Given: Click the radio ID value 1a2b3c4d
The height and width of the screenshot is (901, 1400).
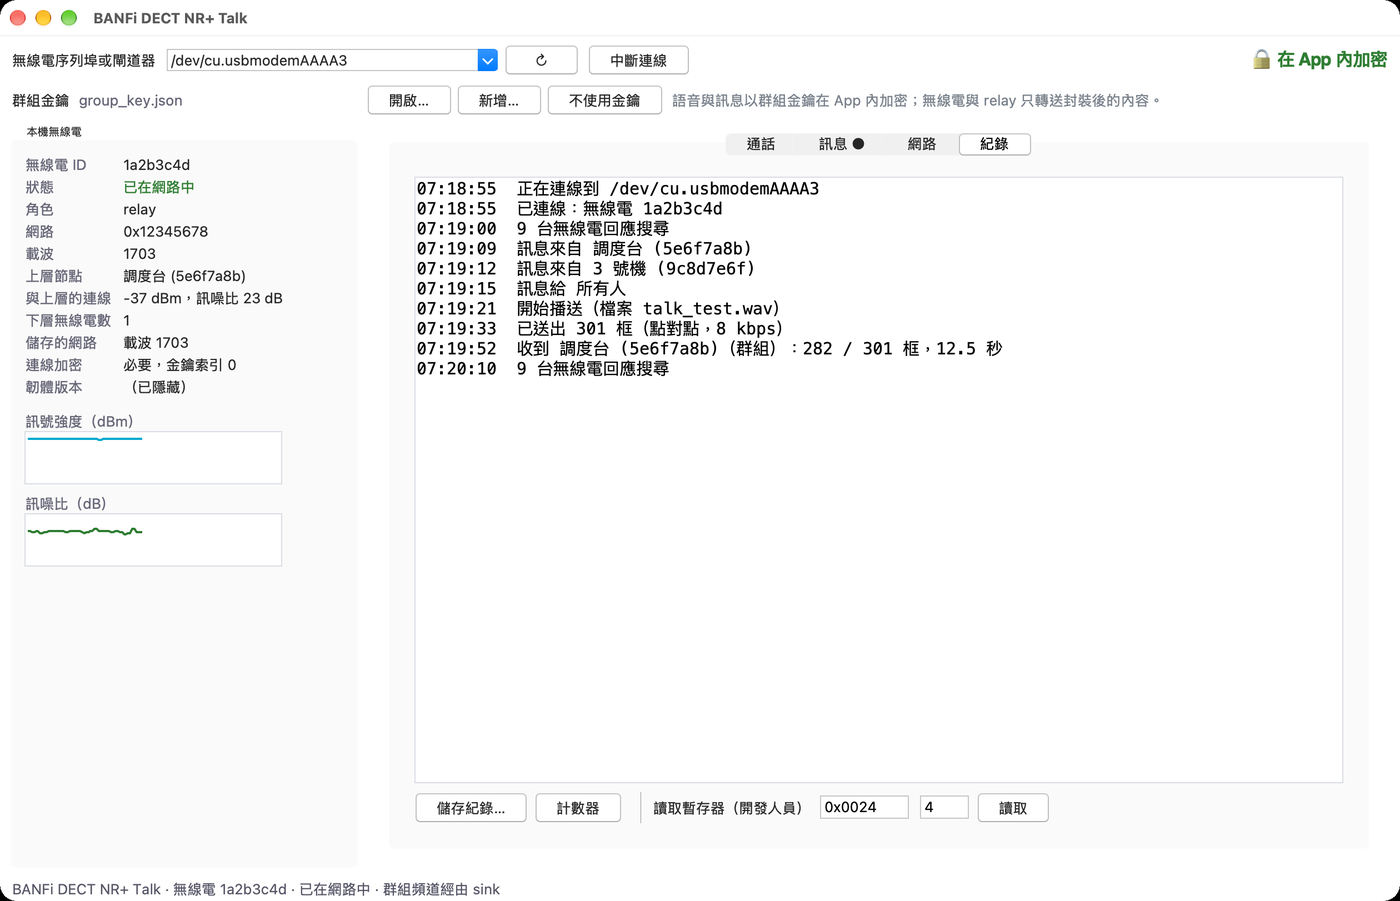Looking at the screenshot, I should tap(157, 165).
